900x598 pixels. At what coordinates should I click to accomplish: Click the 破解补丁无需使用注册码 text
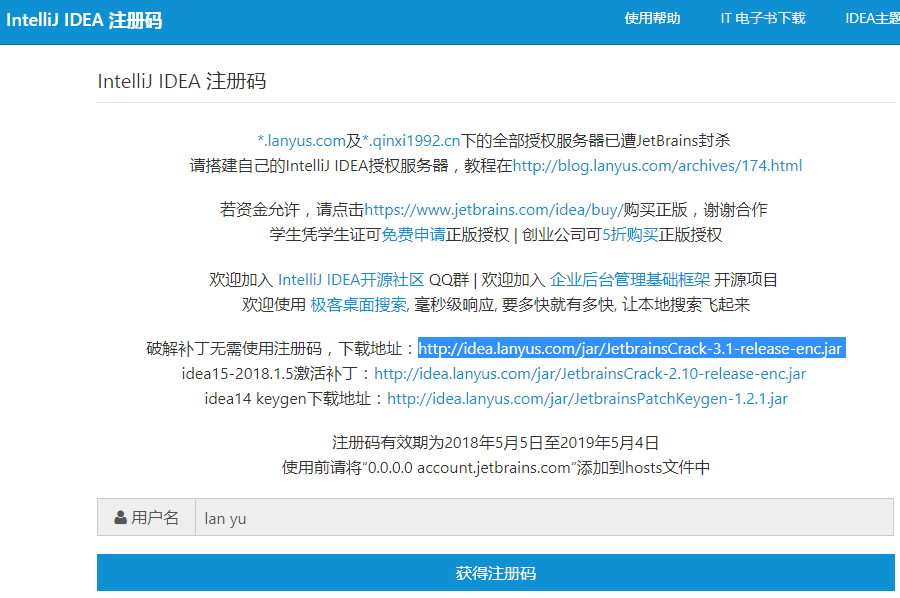pos(234,348)
